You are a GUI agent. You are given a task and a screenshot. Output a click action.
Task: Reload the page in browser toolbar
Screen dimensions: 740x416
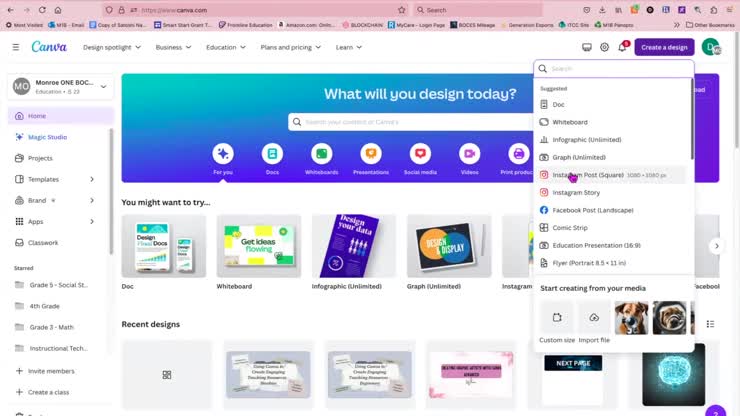pyautogui.click(x=42, y=10)
